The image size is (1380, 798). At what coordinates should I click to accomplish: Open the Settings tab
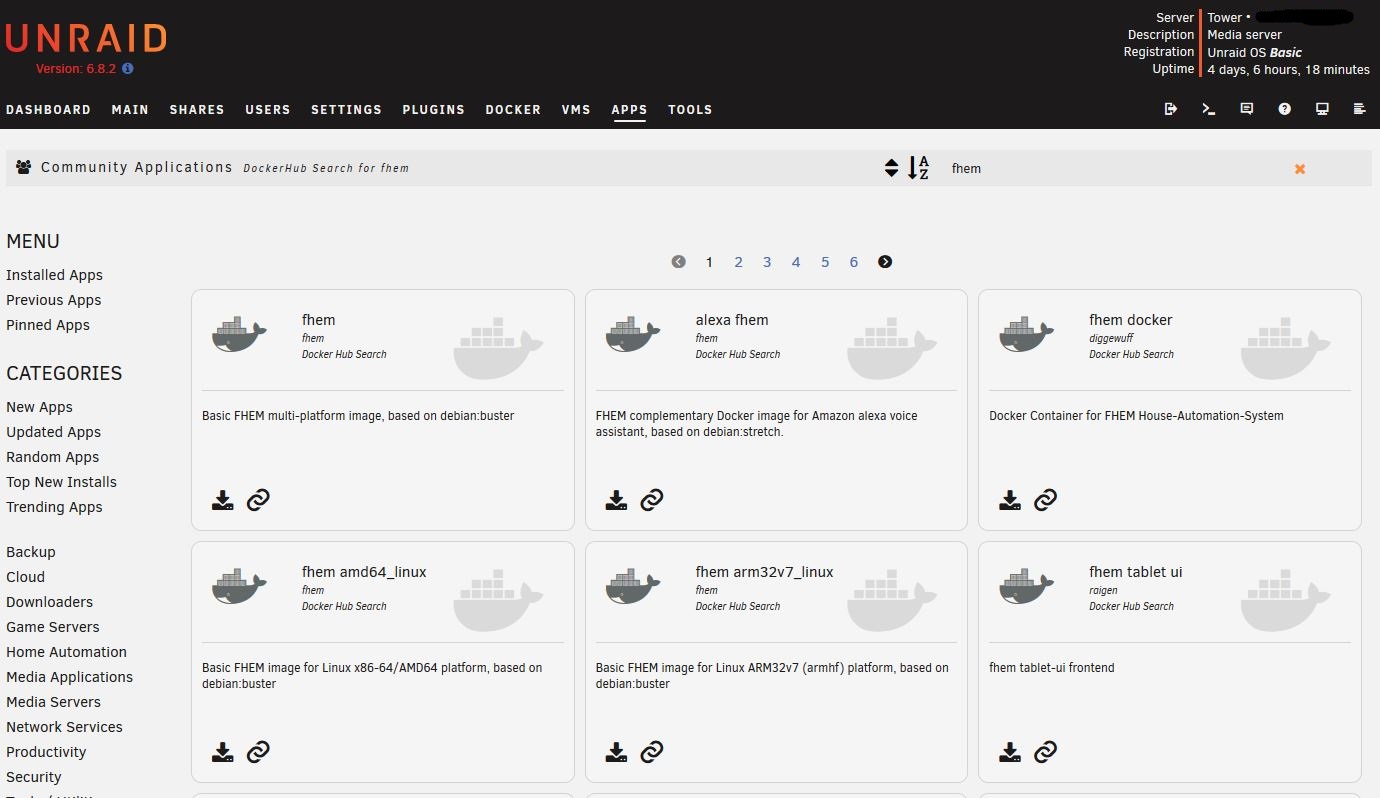[x=346, y=110]
